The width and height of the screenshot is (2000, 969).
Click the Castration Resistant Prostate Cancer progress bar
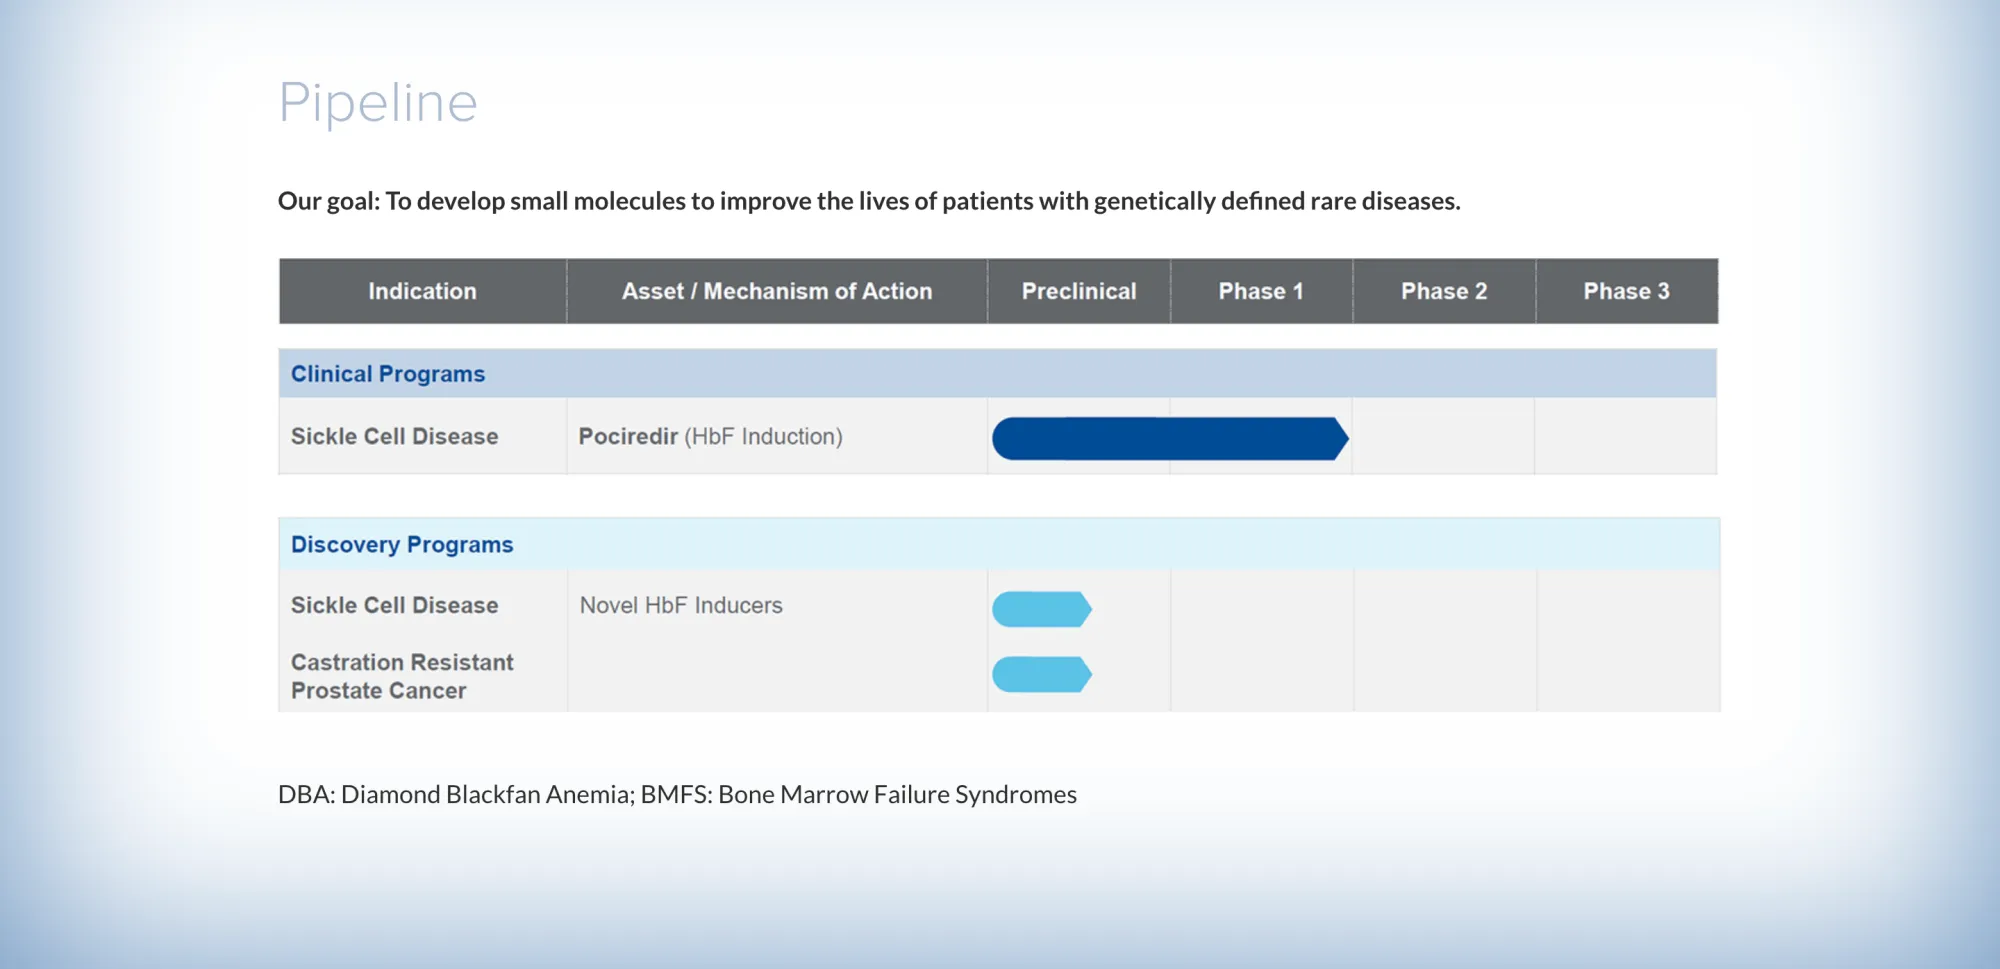point(1042,674)
